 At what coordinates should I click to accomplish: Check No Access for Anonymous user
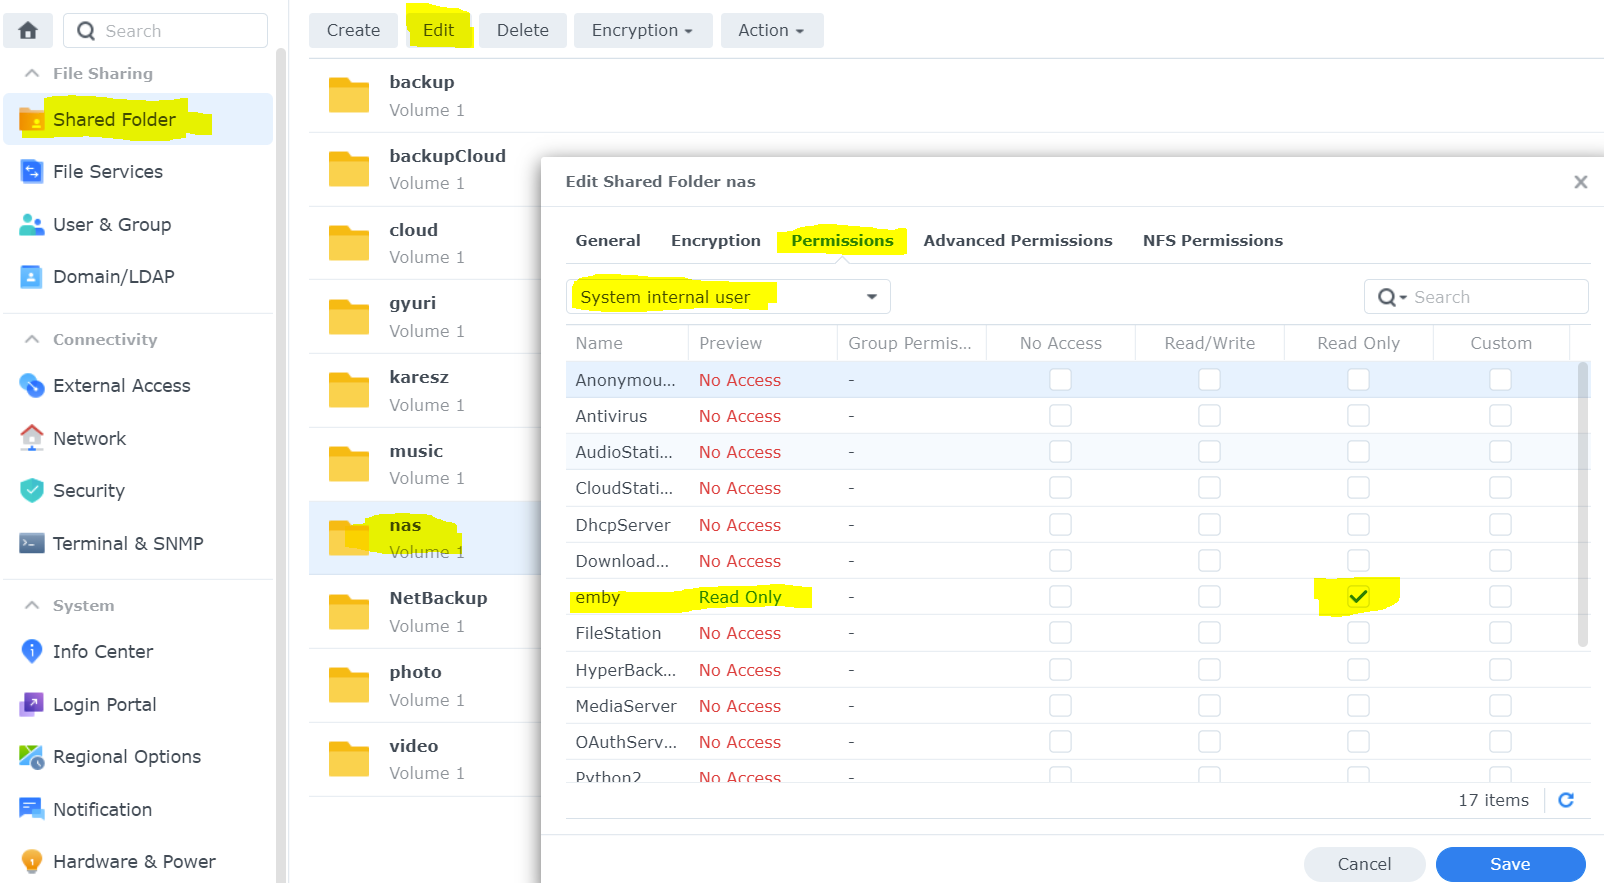point(1060,380)
